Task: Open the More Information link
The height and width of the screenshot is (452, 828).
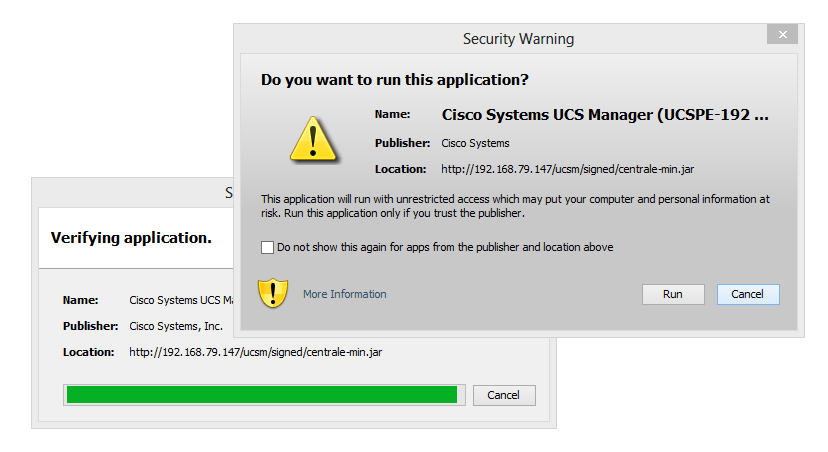Action: pos(344,294)
